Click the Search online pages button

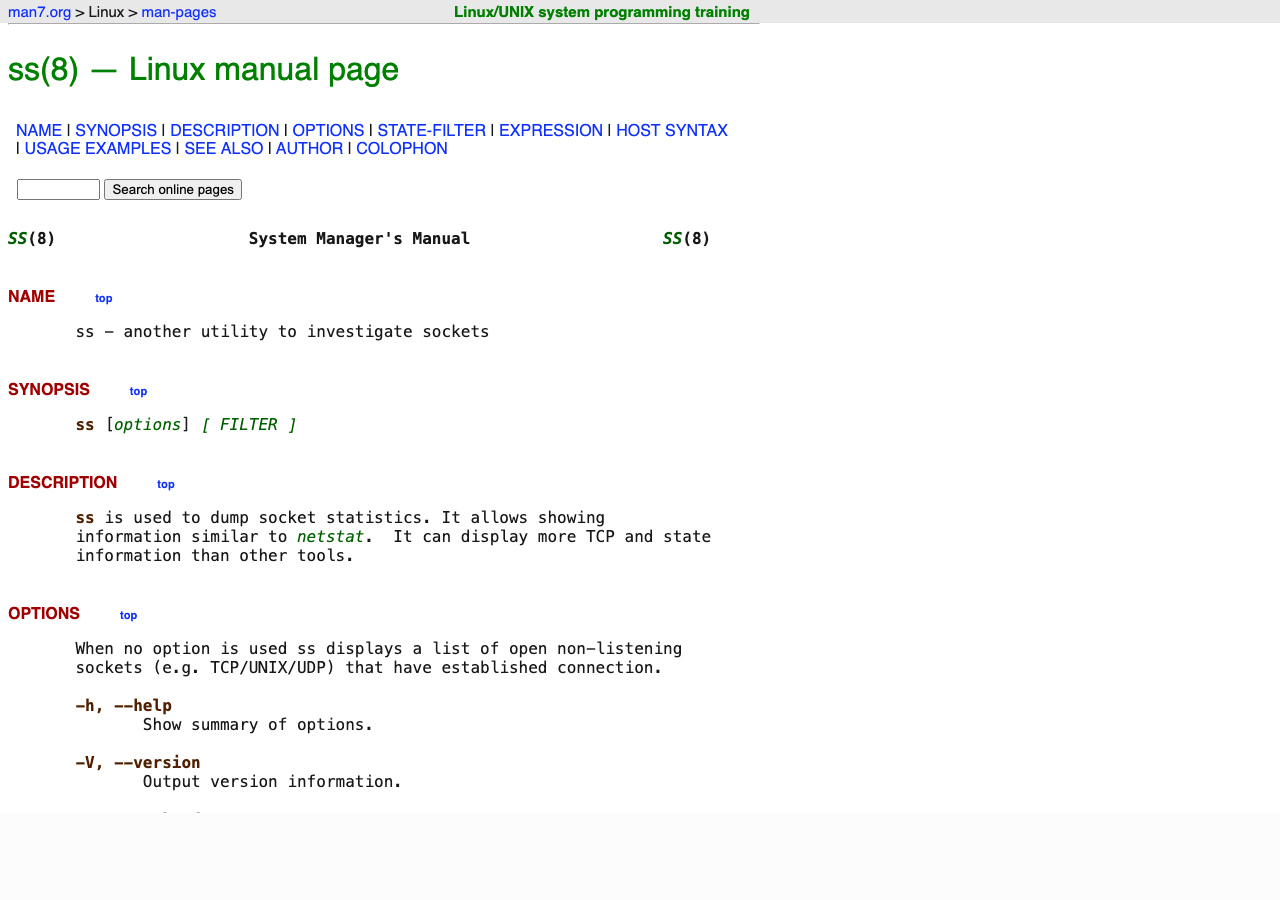172,189
